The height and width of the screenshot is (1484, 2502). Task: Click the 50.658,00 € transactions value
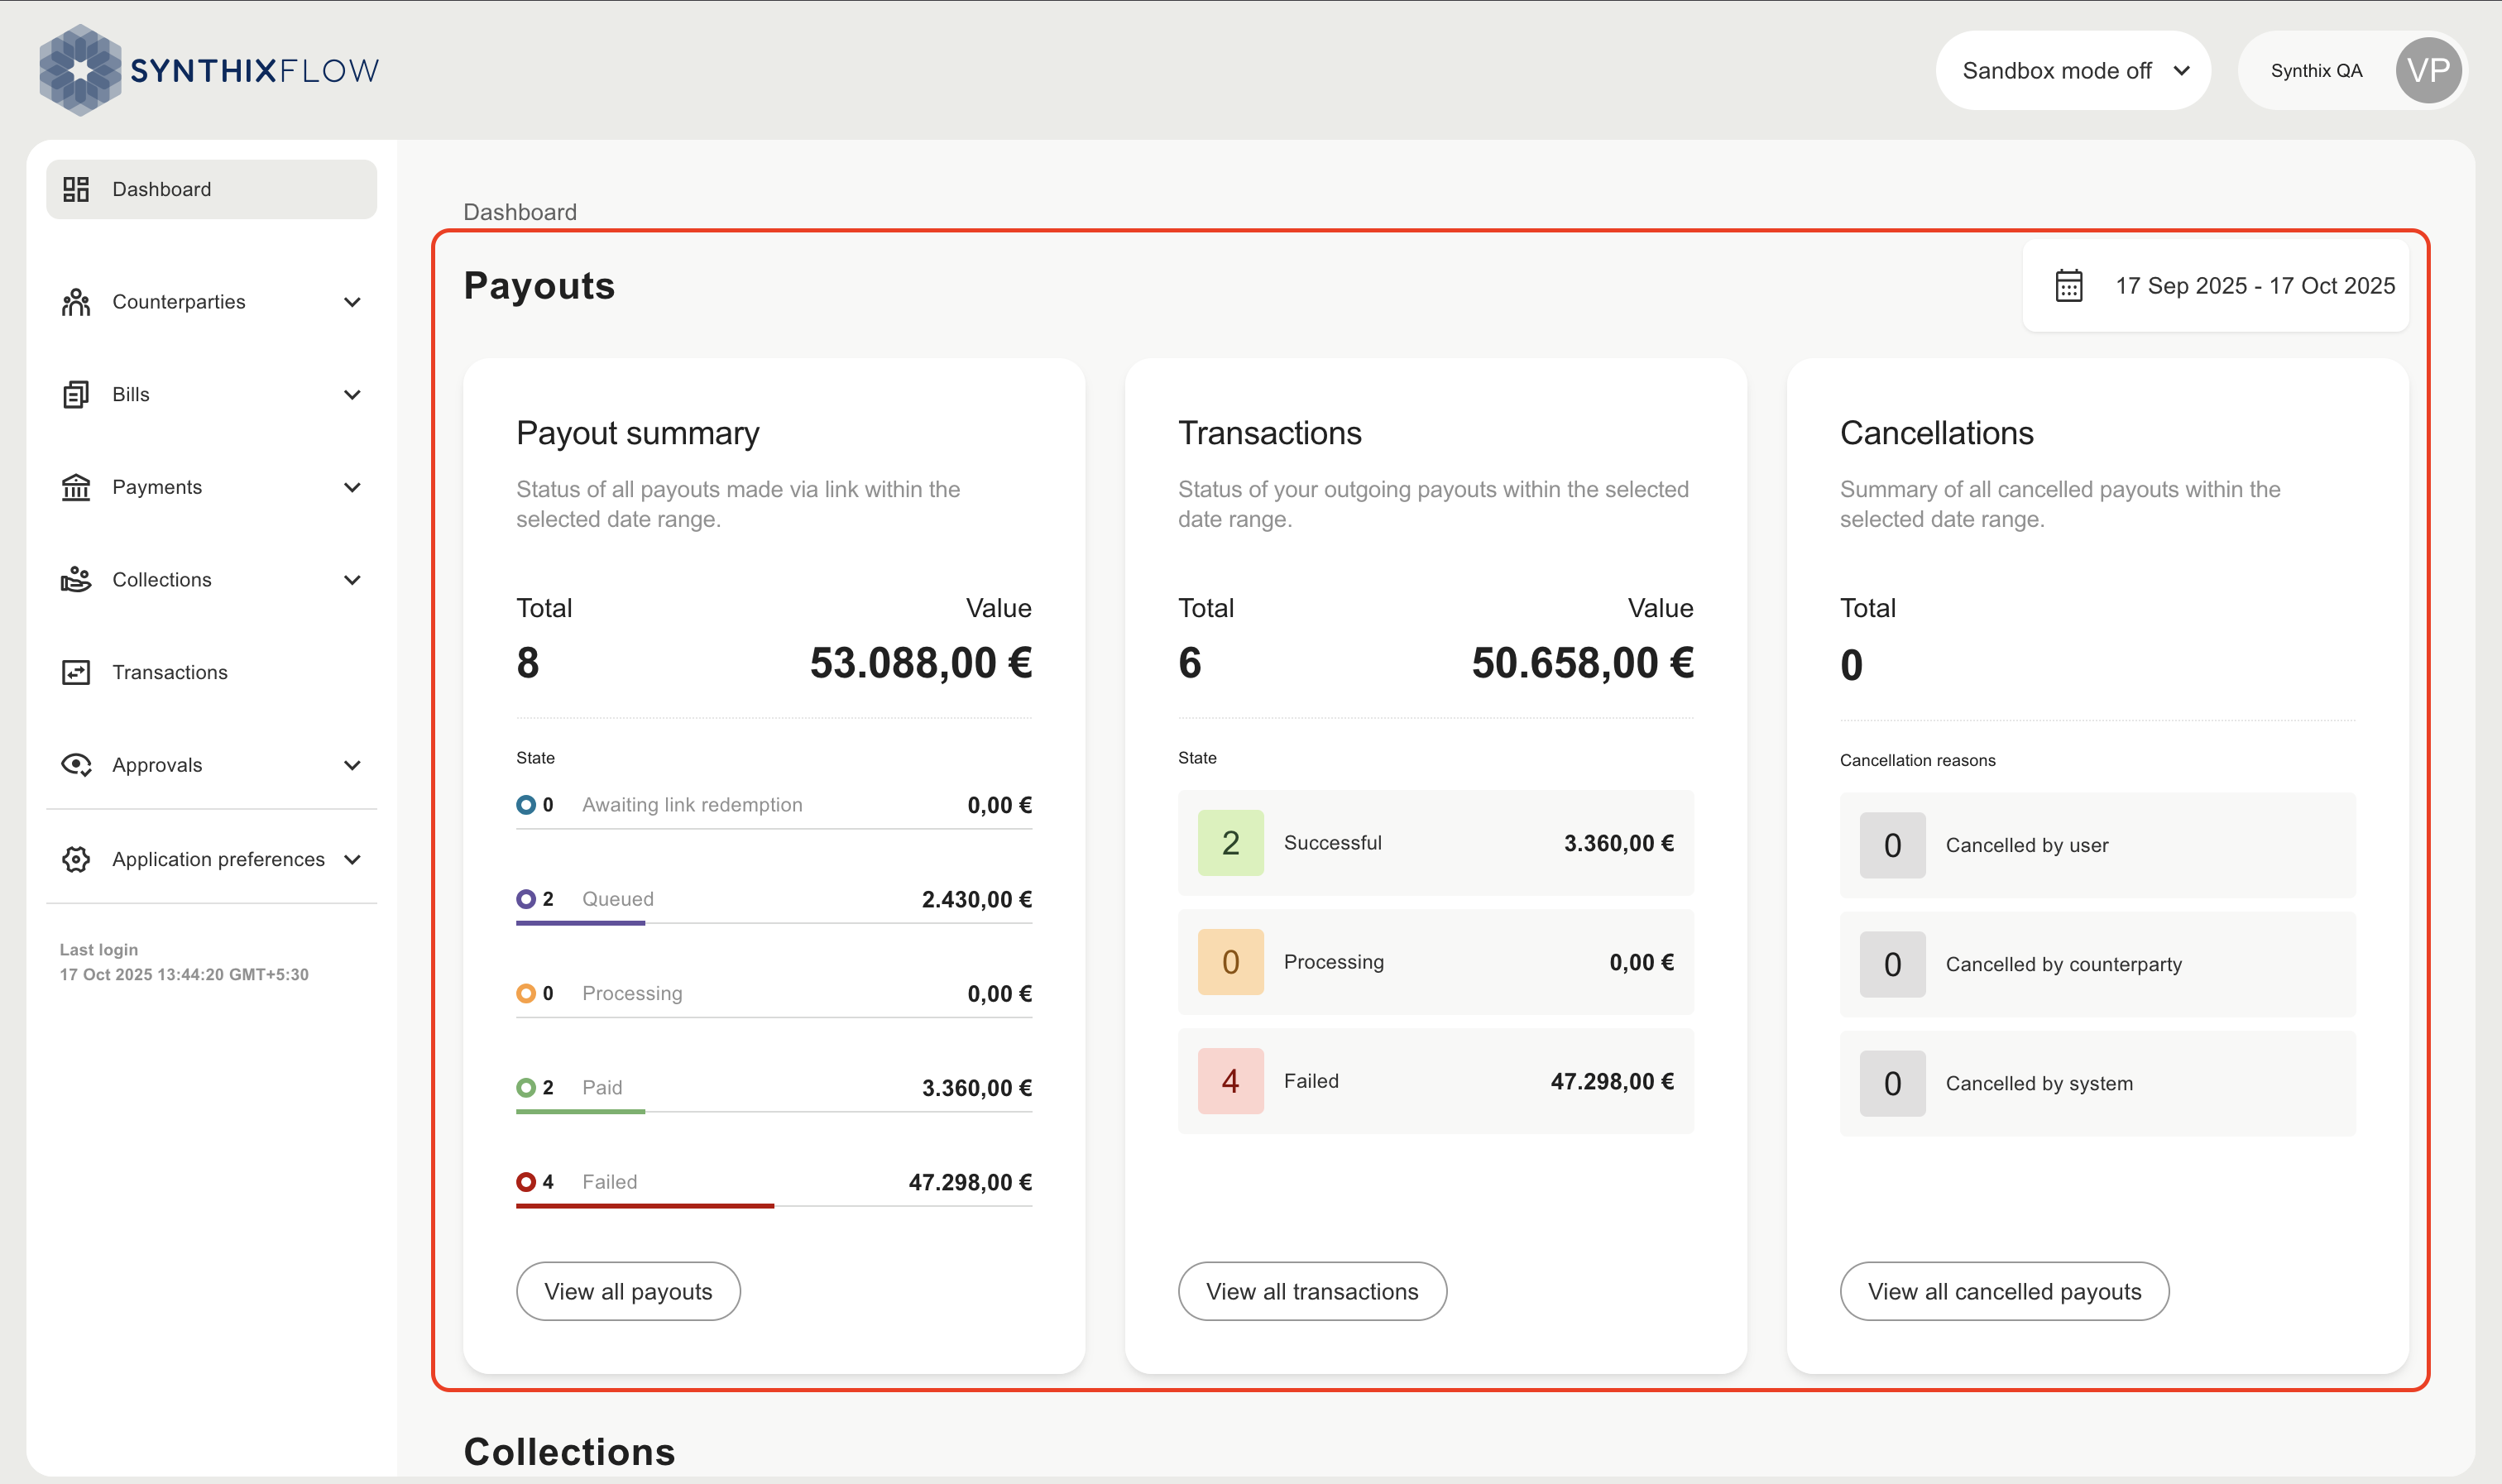click(x=1582, y=663)
